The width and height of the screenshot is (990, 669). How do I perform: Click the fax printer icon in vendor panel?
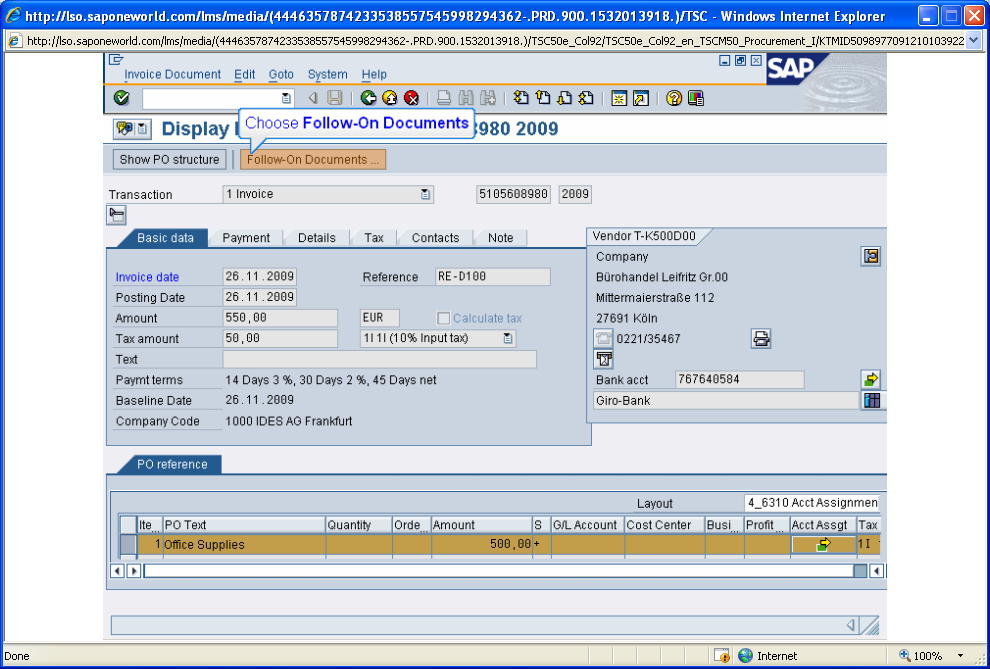click(761, 338)
